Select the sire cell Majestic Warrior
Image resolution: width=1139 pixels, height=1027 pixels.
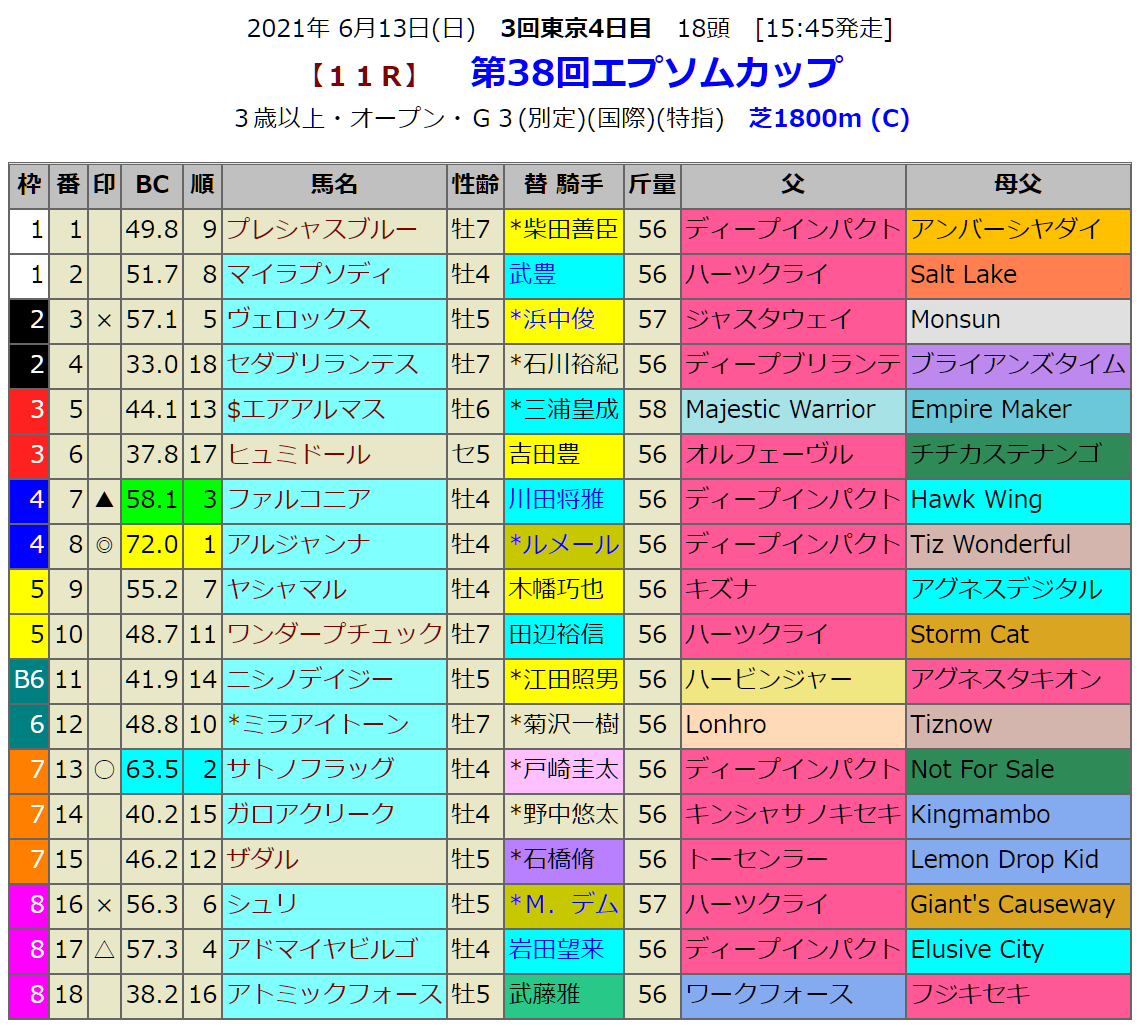coord(780,410)
